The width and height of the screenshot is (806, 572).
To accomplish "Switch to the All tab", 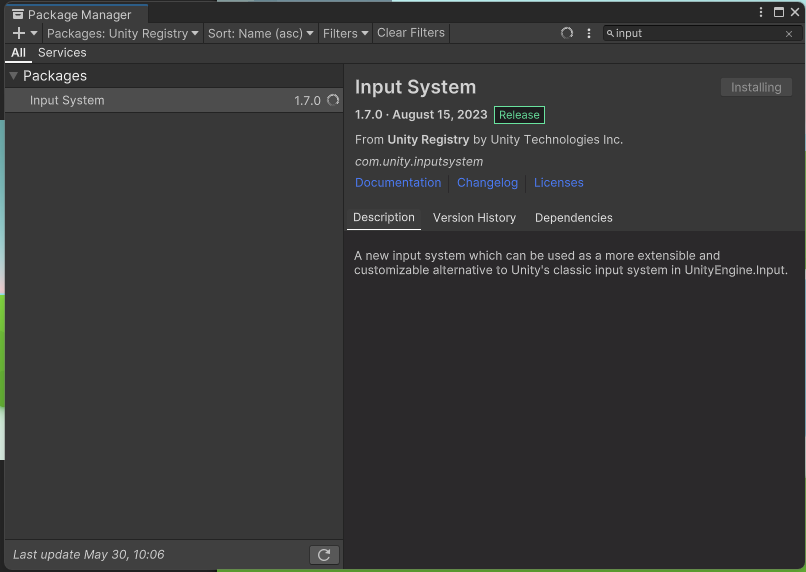I will (18, 52).
